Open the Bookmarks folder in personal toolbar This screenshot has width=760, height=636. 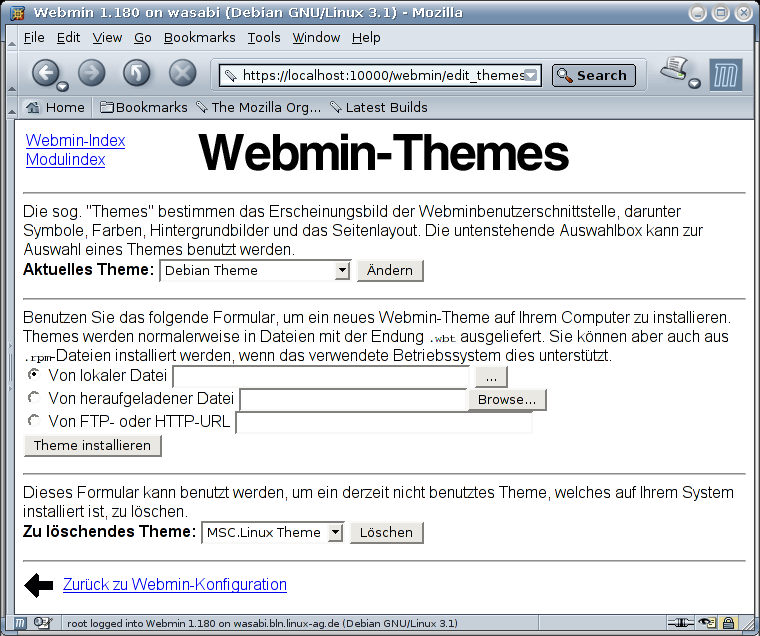coord(144,107)
